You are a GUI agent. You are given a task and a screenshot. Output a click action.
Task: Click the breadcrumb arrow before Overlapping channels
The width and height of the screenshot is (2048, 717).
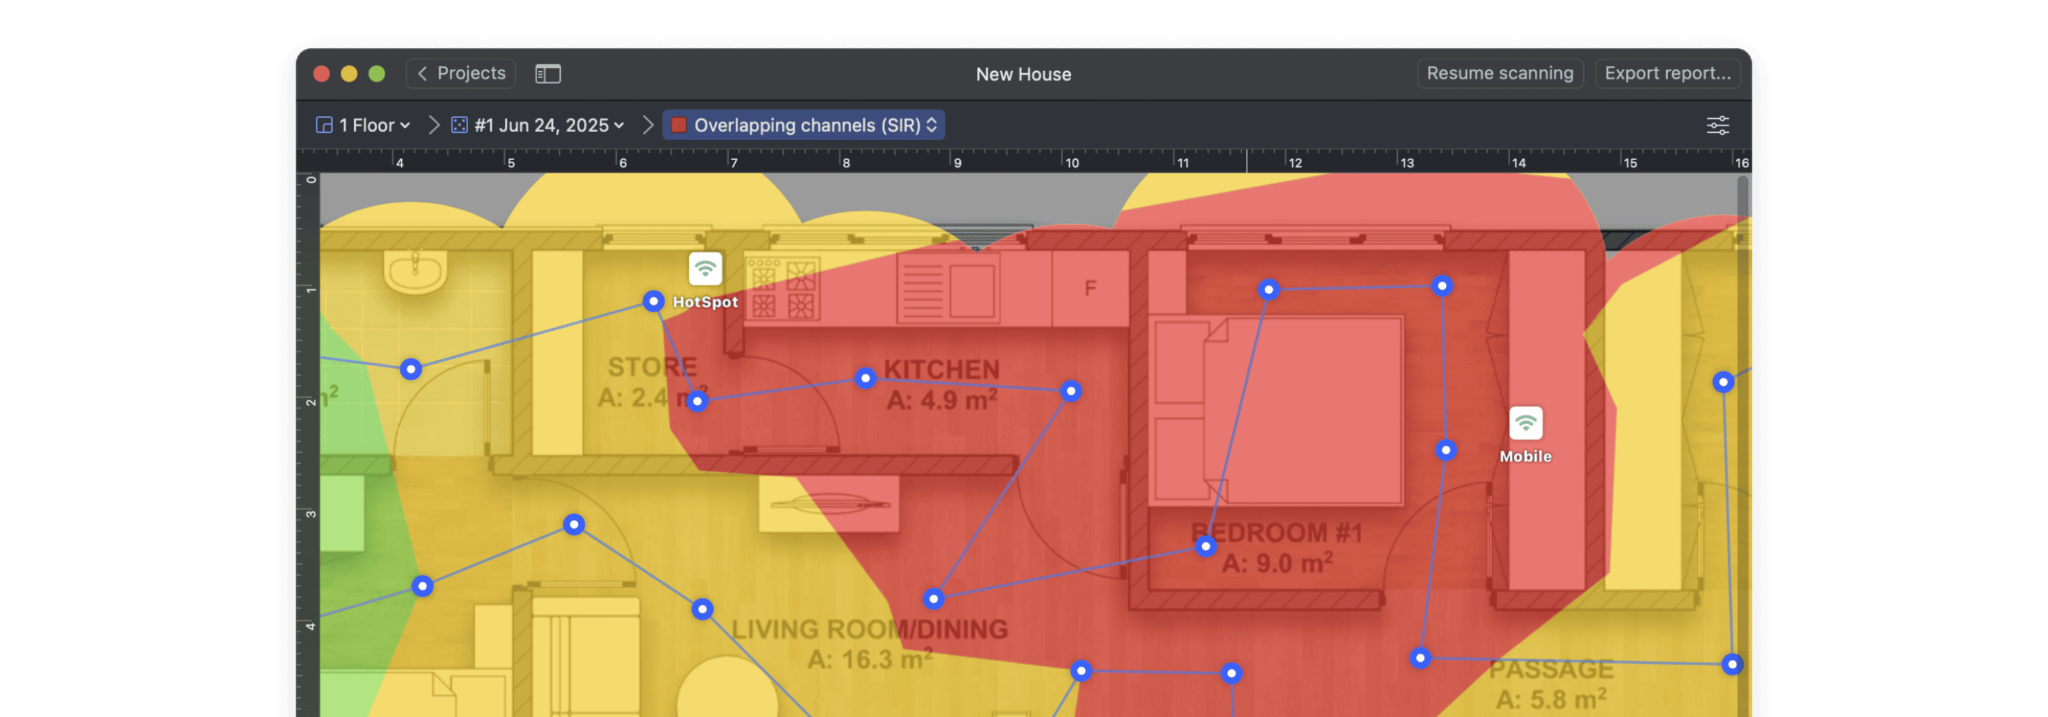pos(647,125)
